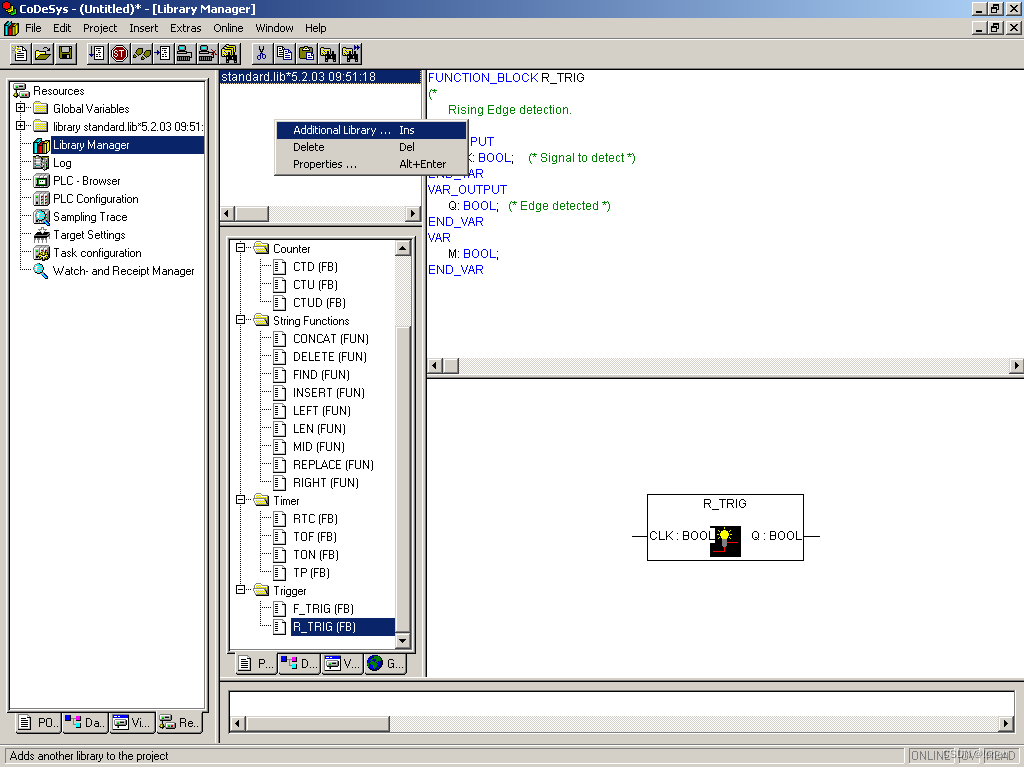Select CTUD (FB) function block
The image size is (1024, 768).
point(319,302)
